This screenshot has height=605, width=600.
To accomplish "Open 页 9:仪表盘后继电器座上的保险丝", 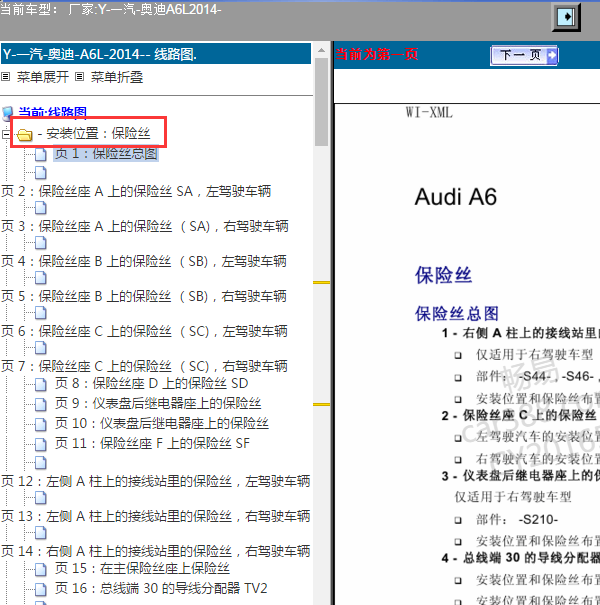I will [x=158, y=404].
